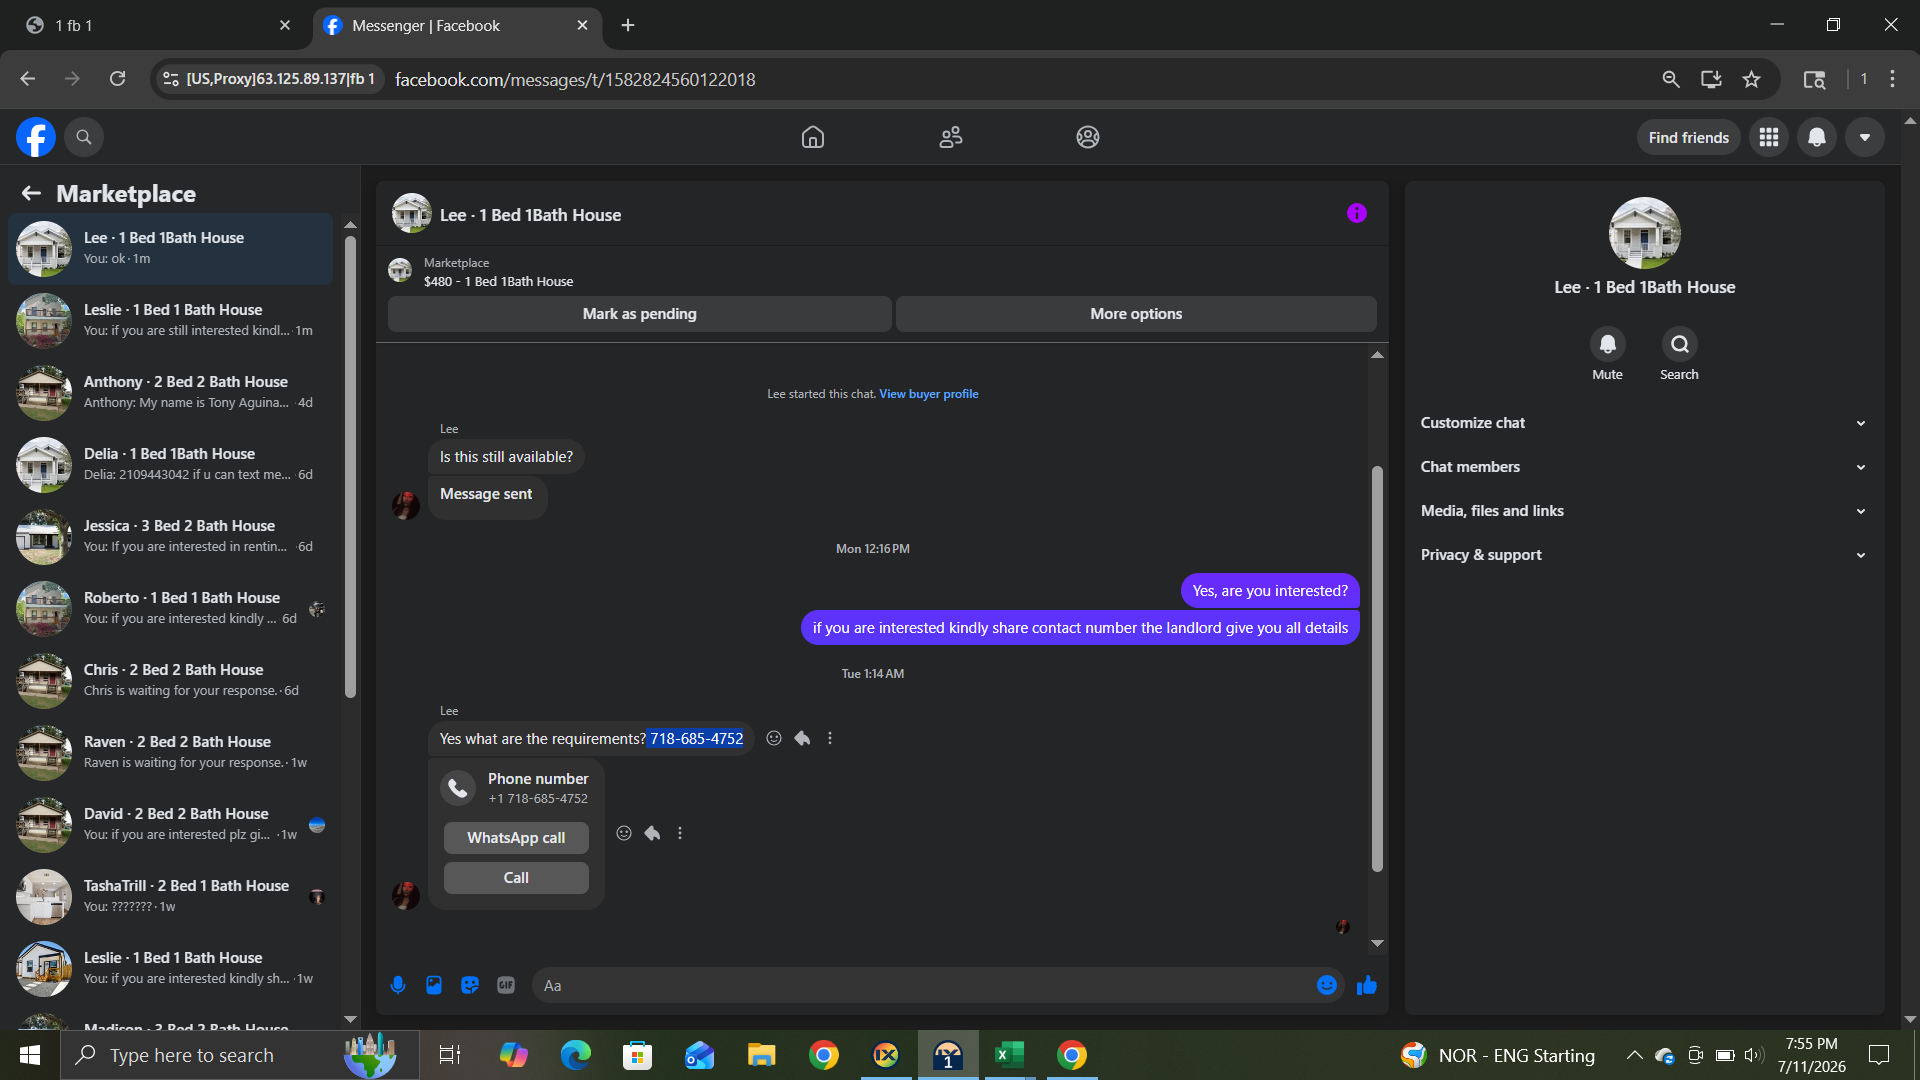Screen dimensions: 1920x1080
Task: Open a new browser tab
Action: click(x=628, y=26)
